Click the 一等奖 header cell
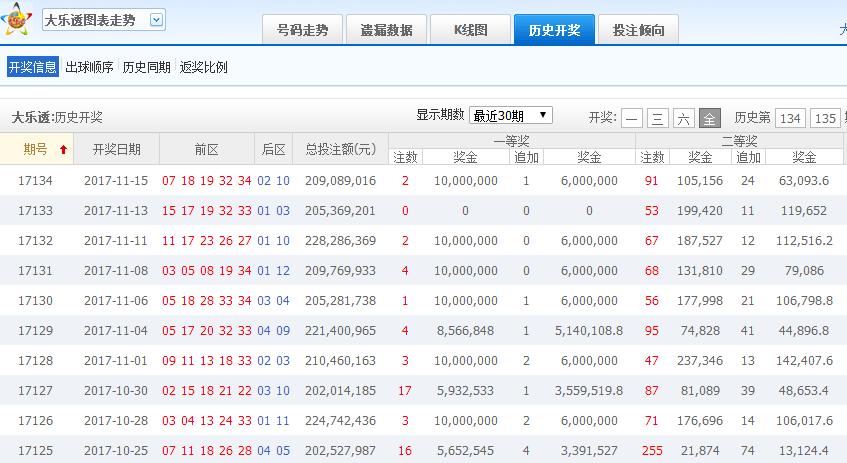 tap(512, 141)
